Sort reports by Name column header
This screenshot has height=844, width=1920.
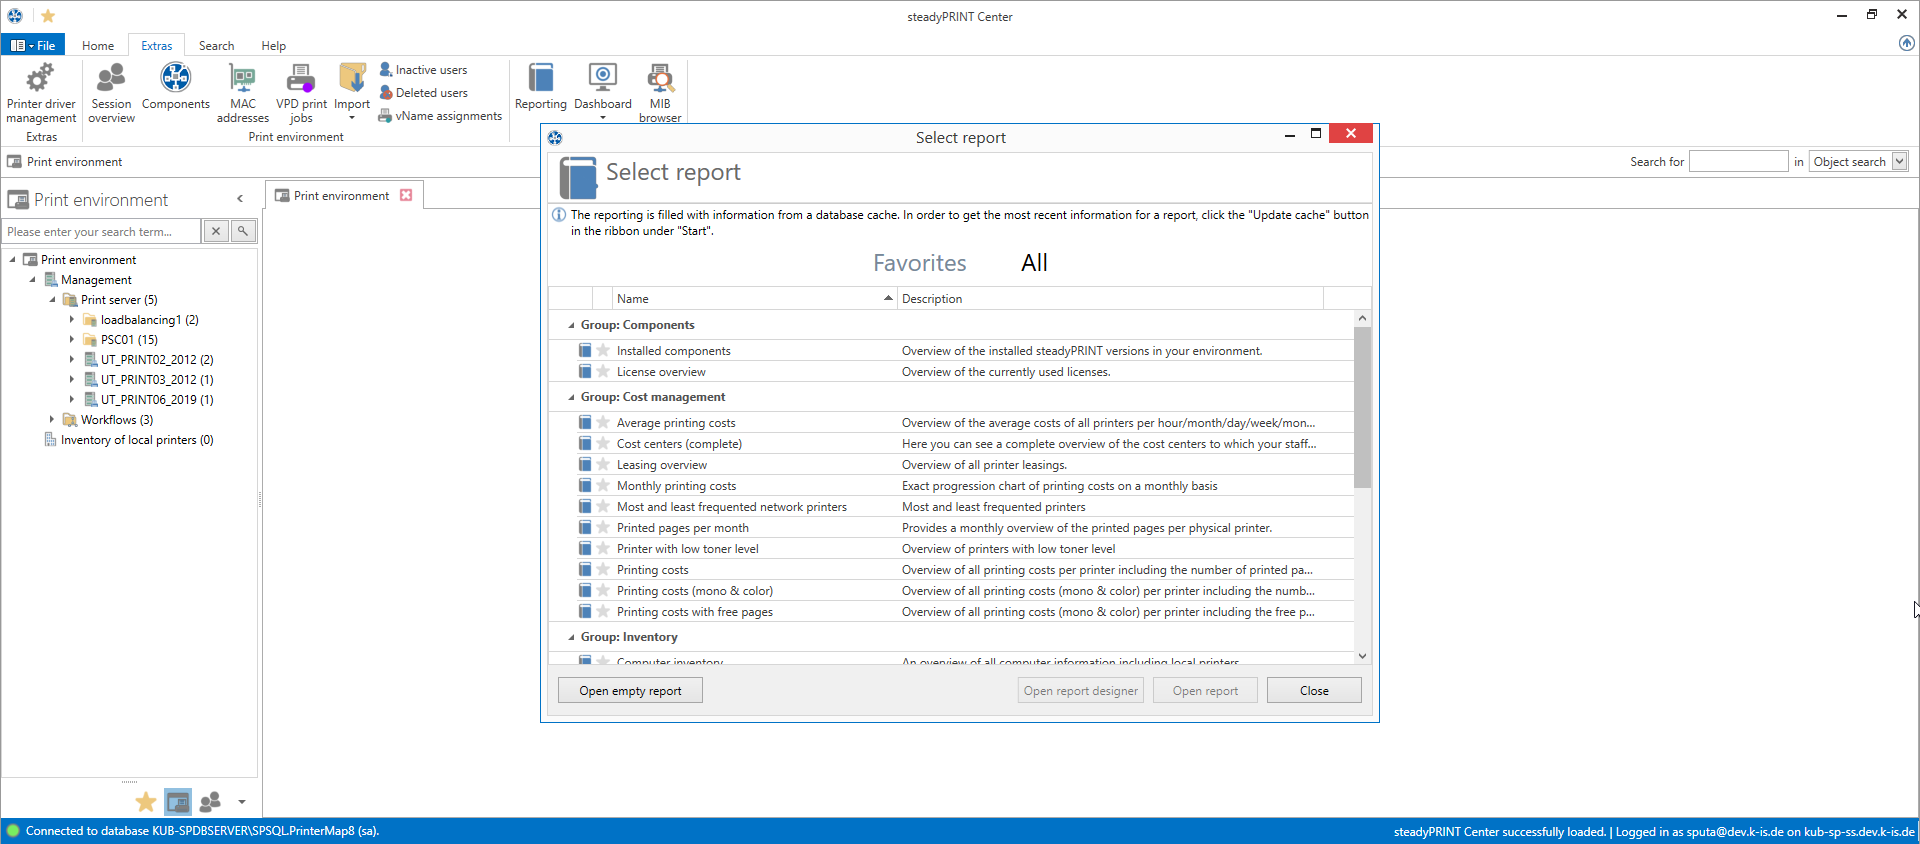coord(754,298)
